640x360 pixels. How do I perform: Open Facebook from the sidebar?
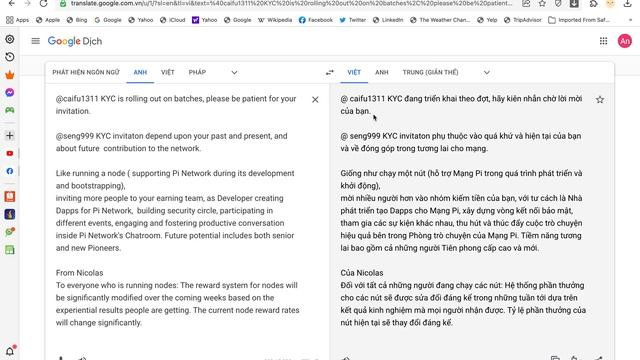click(x=10, y=171)
